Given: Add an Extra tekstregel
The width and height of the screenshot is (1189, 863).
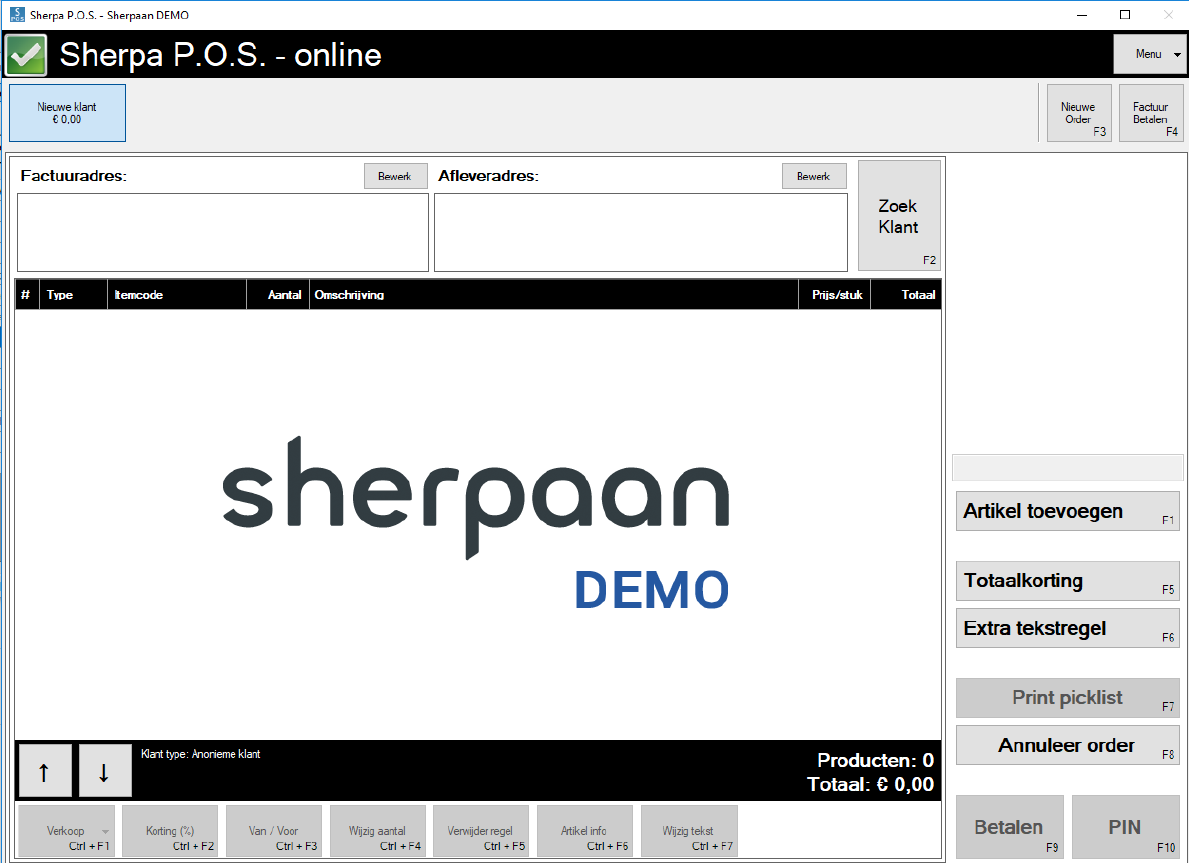Looking at the screenshot, I should (1068, 628).
